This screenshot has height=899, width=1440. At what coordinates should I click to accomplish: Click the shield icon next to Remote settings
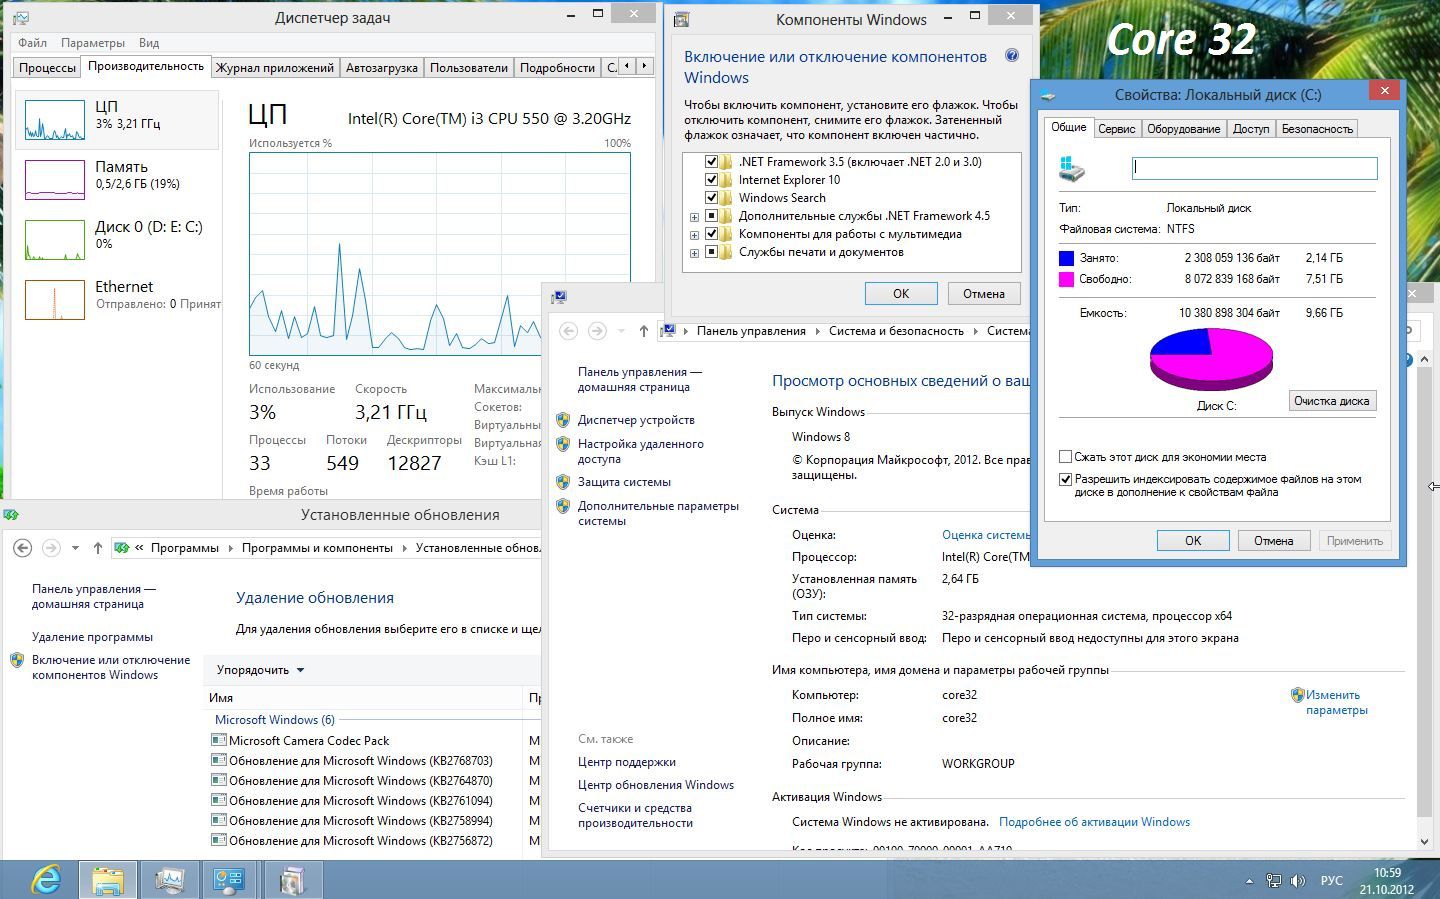click(563, 444)
